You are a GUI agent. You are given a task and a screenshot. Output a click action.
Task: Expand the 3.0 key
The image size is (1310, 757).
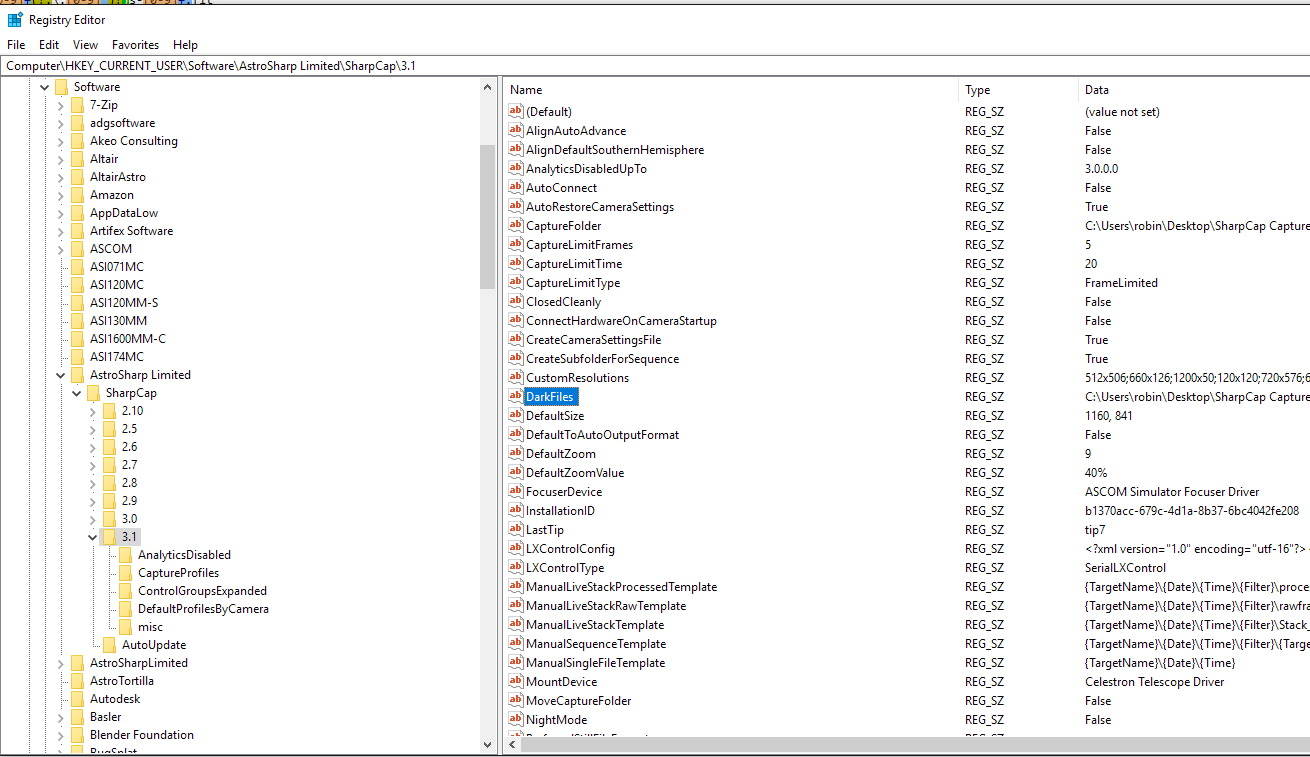92,519
